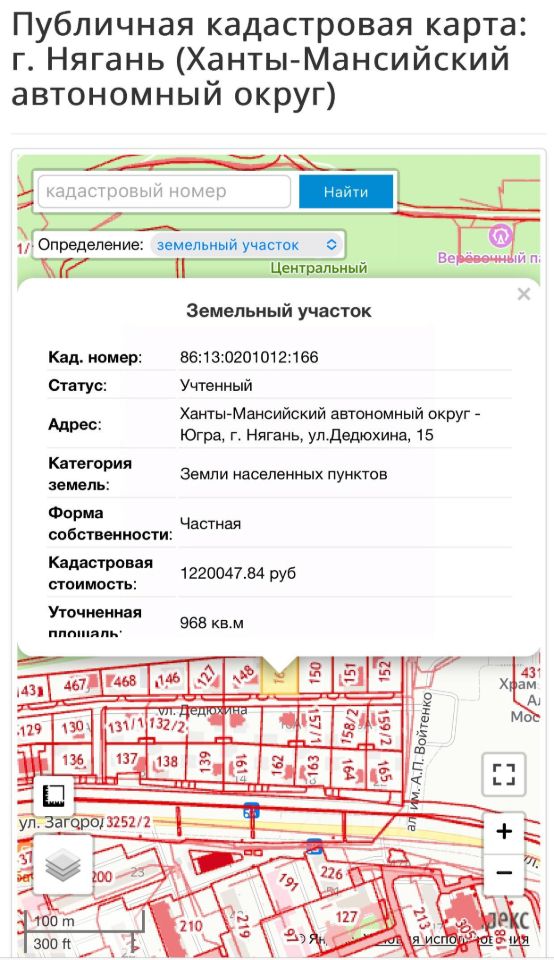Select parcel 468 on the map

point(124,681)
